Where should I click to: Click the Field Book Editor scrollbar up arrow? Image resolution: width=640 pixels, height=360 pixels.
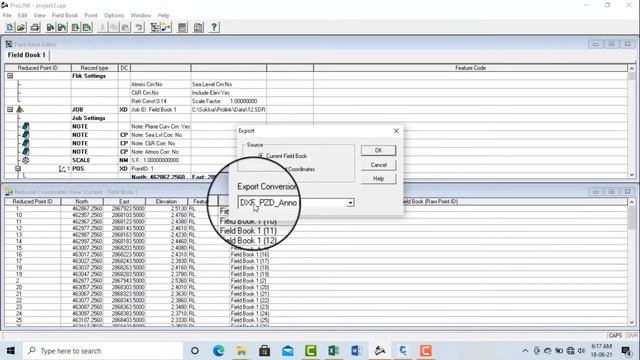click(631, 68)
